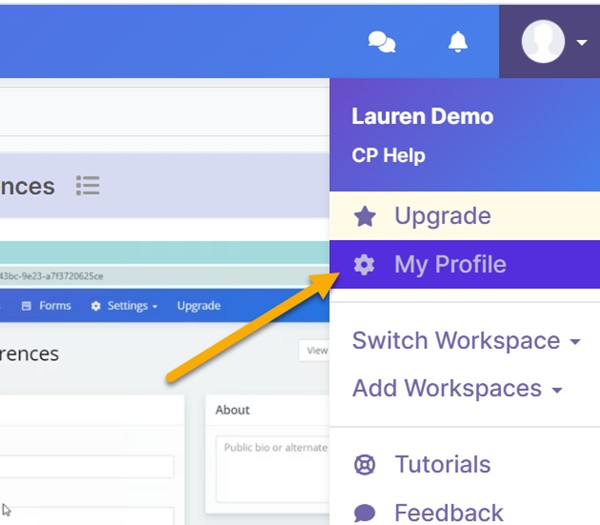Click the notifications bell icon
The height and width of the screenshot is (525, 600).
[x=458, y=41]
